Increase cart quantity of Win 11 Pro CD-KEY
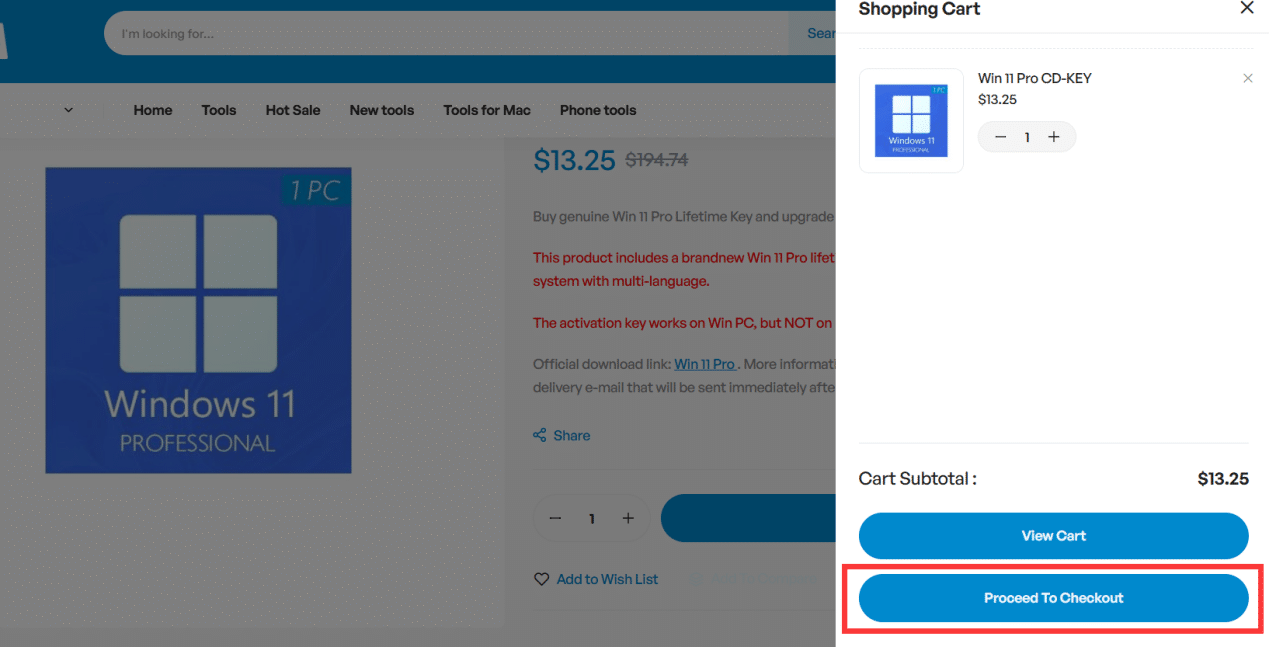1269x647 pixels. tap(1054, 137)
